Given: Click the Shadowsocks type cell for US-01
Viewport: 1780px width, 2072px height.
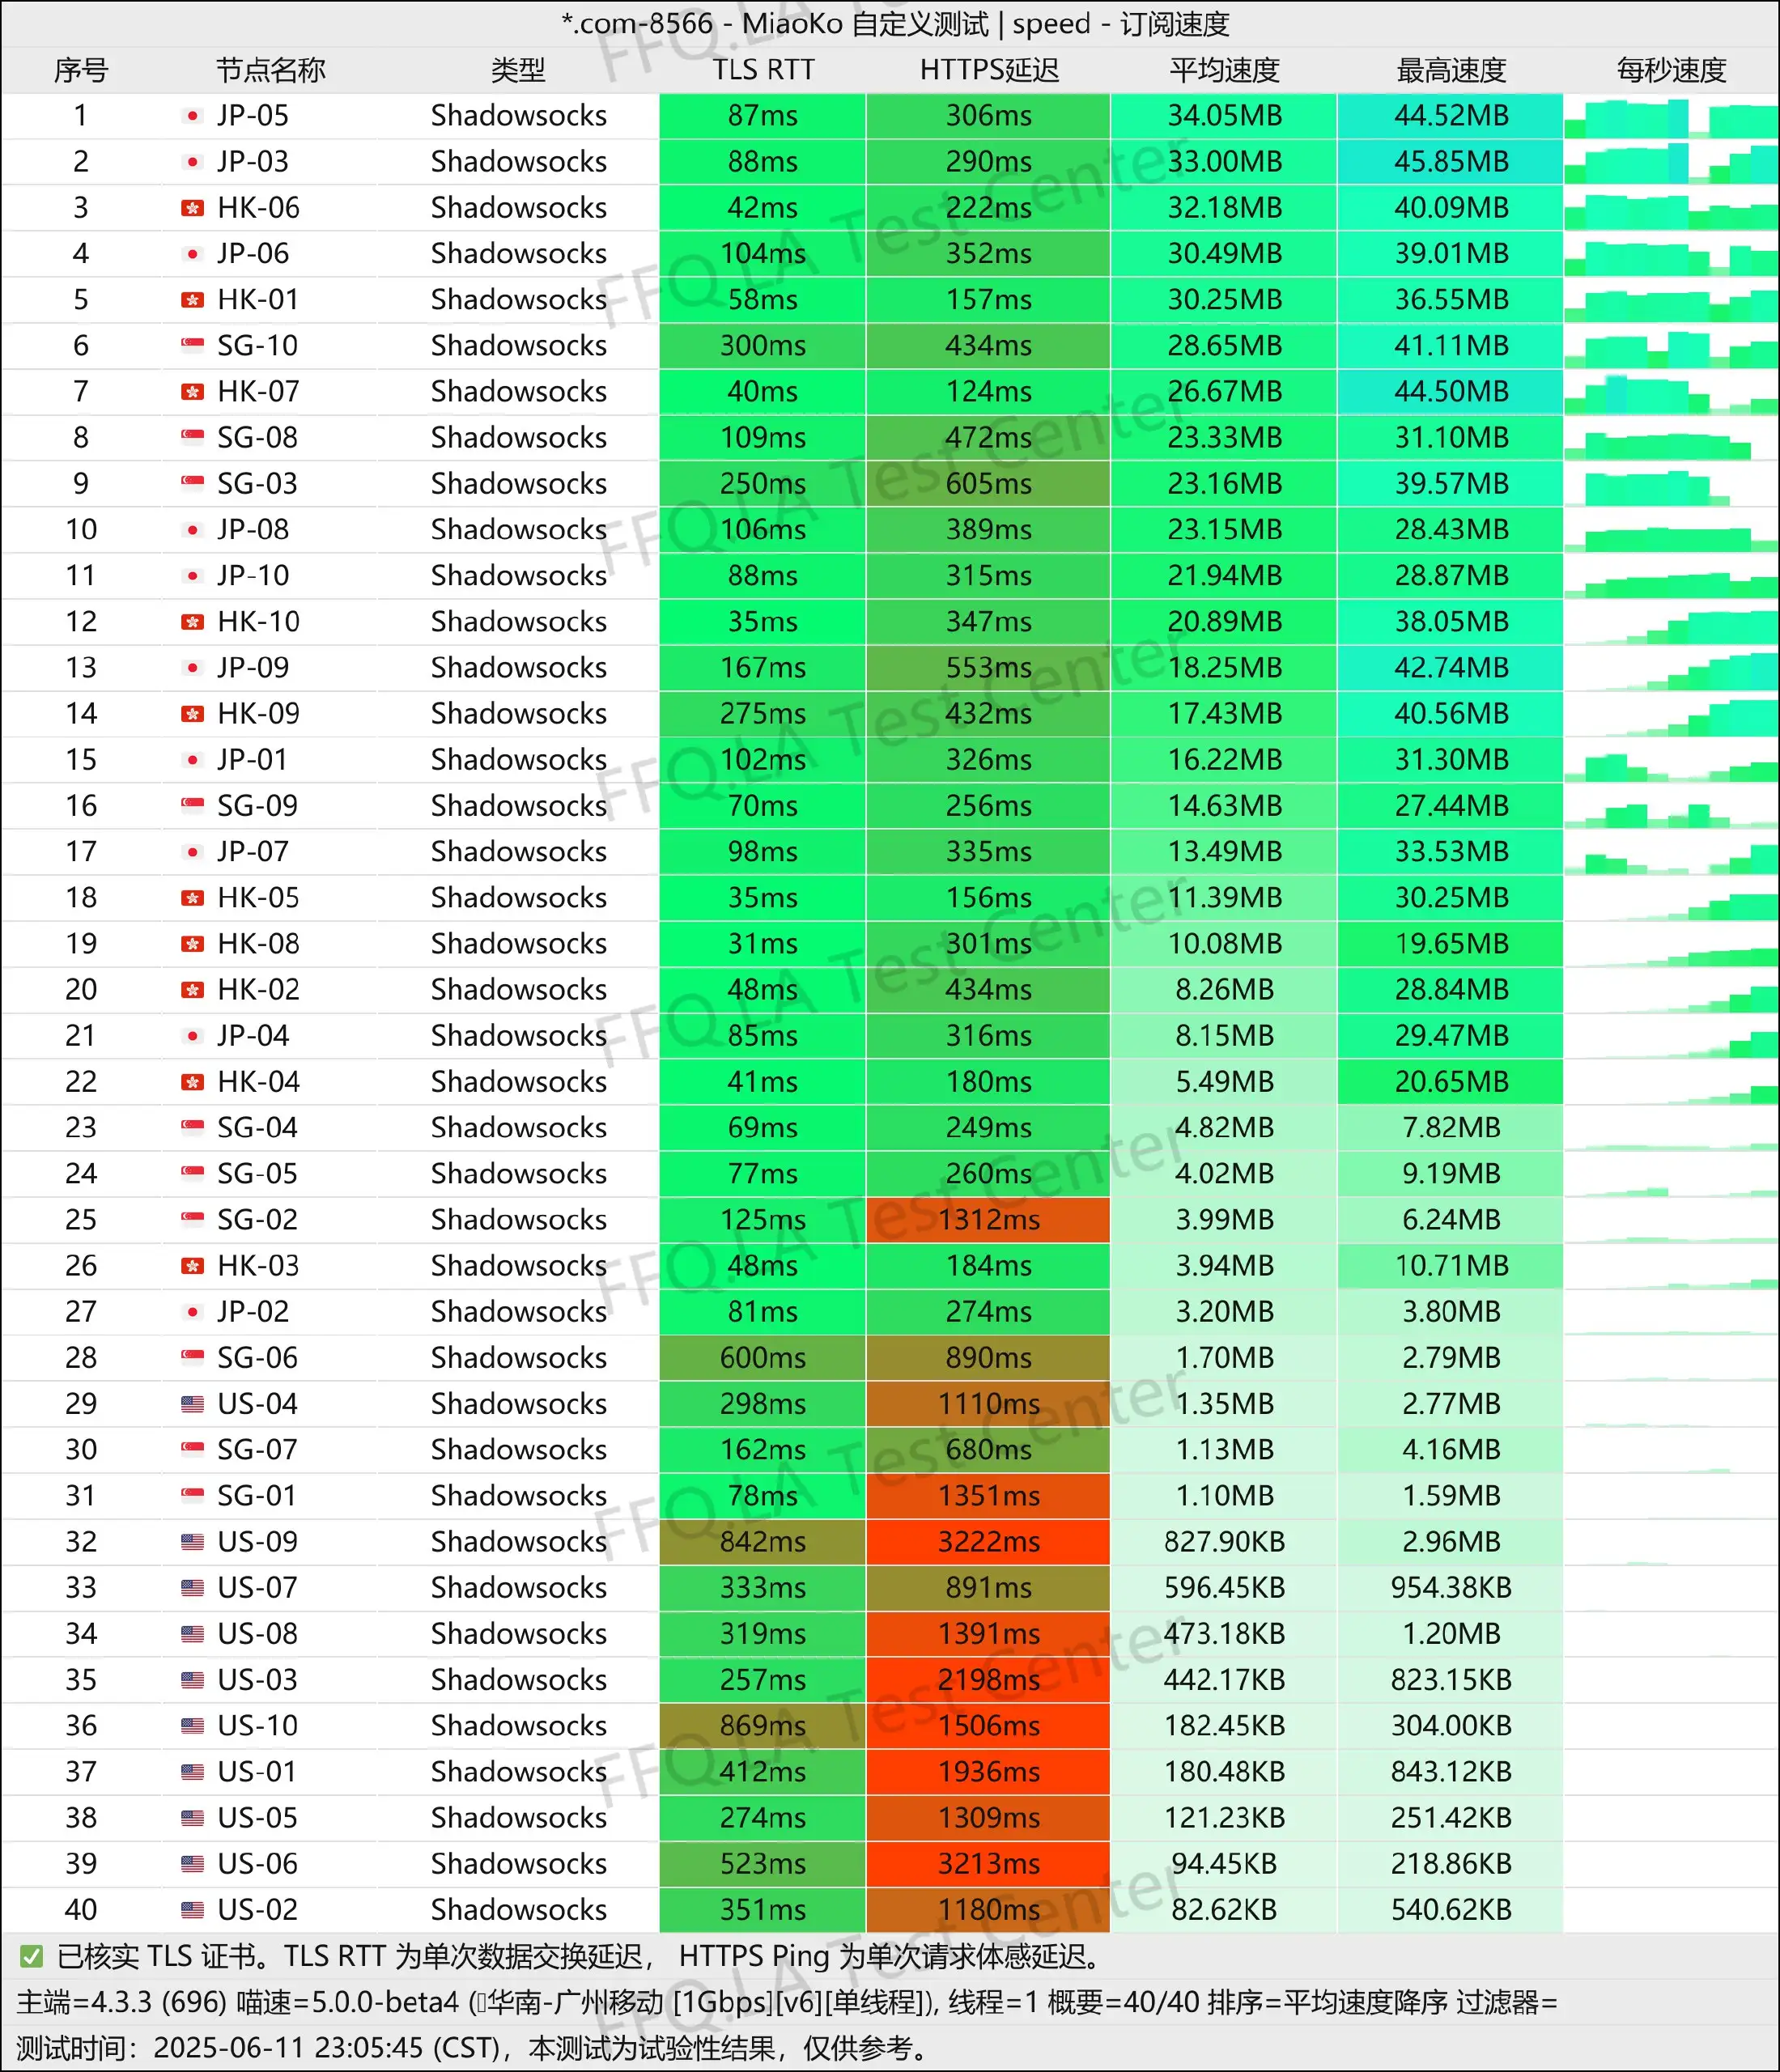Looking at the screenshot, I should pyautogui.click(x=518, y=1772).
